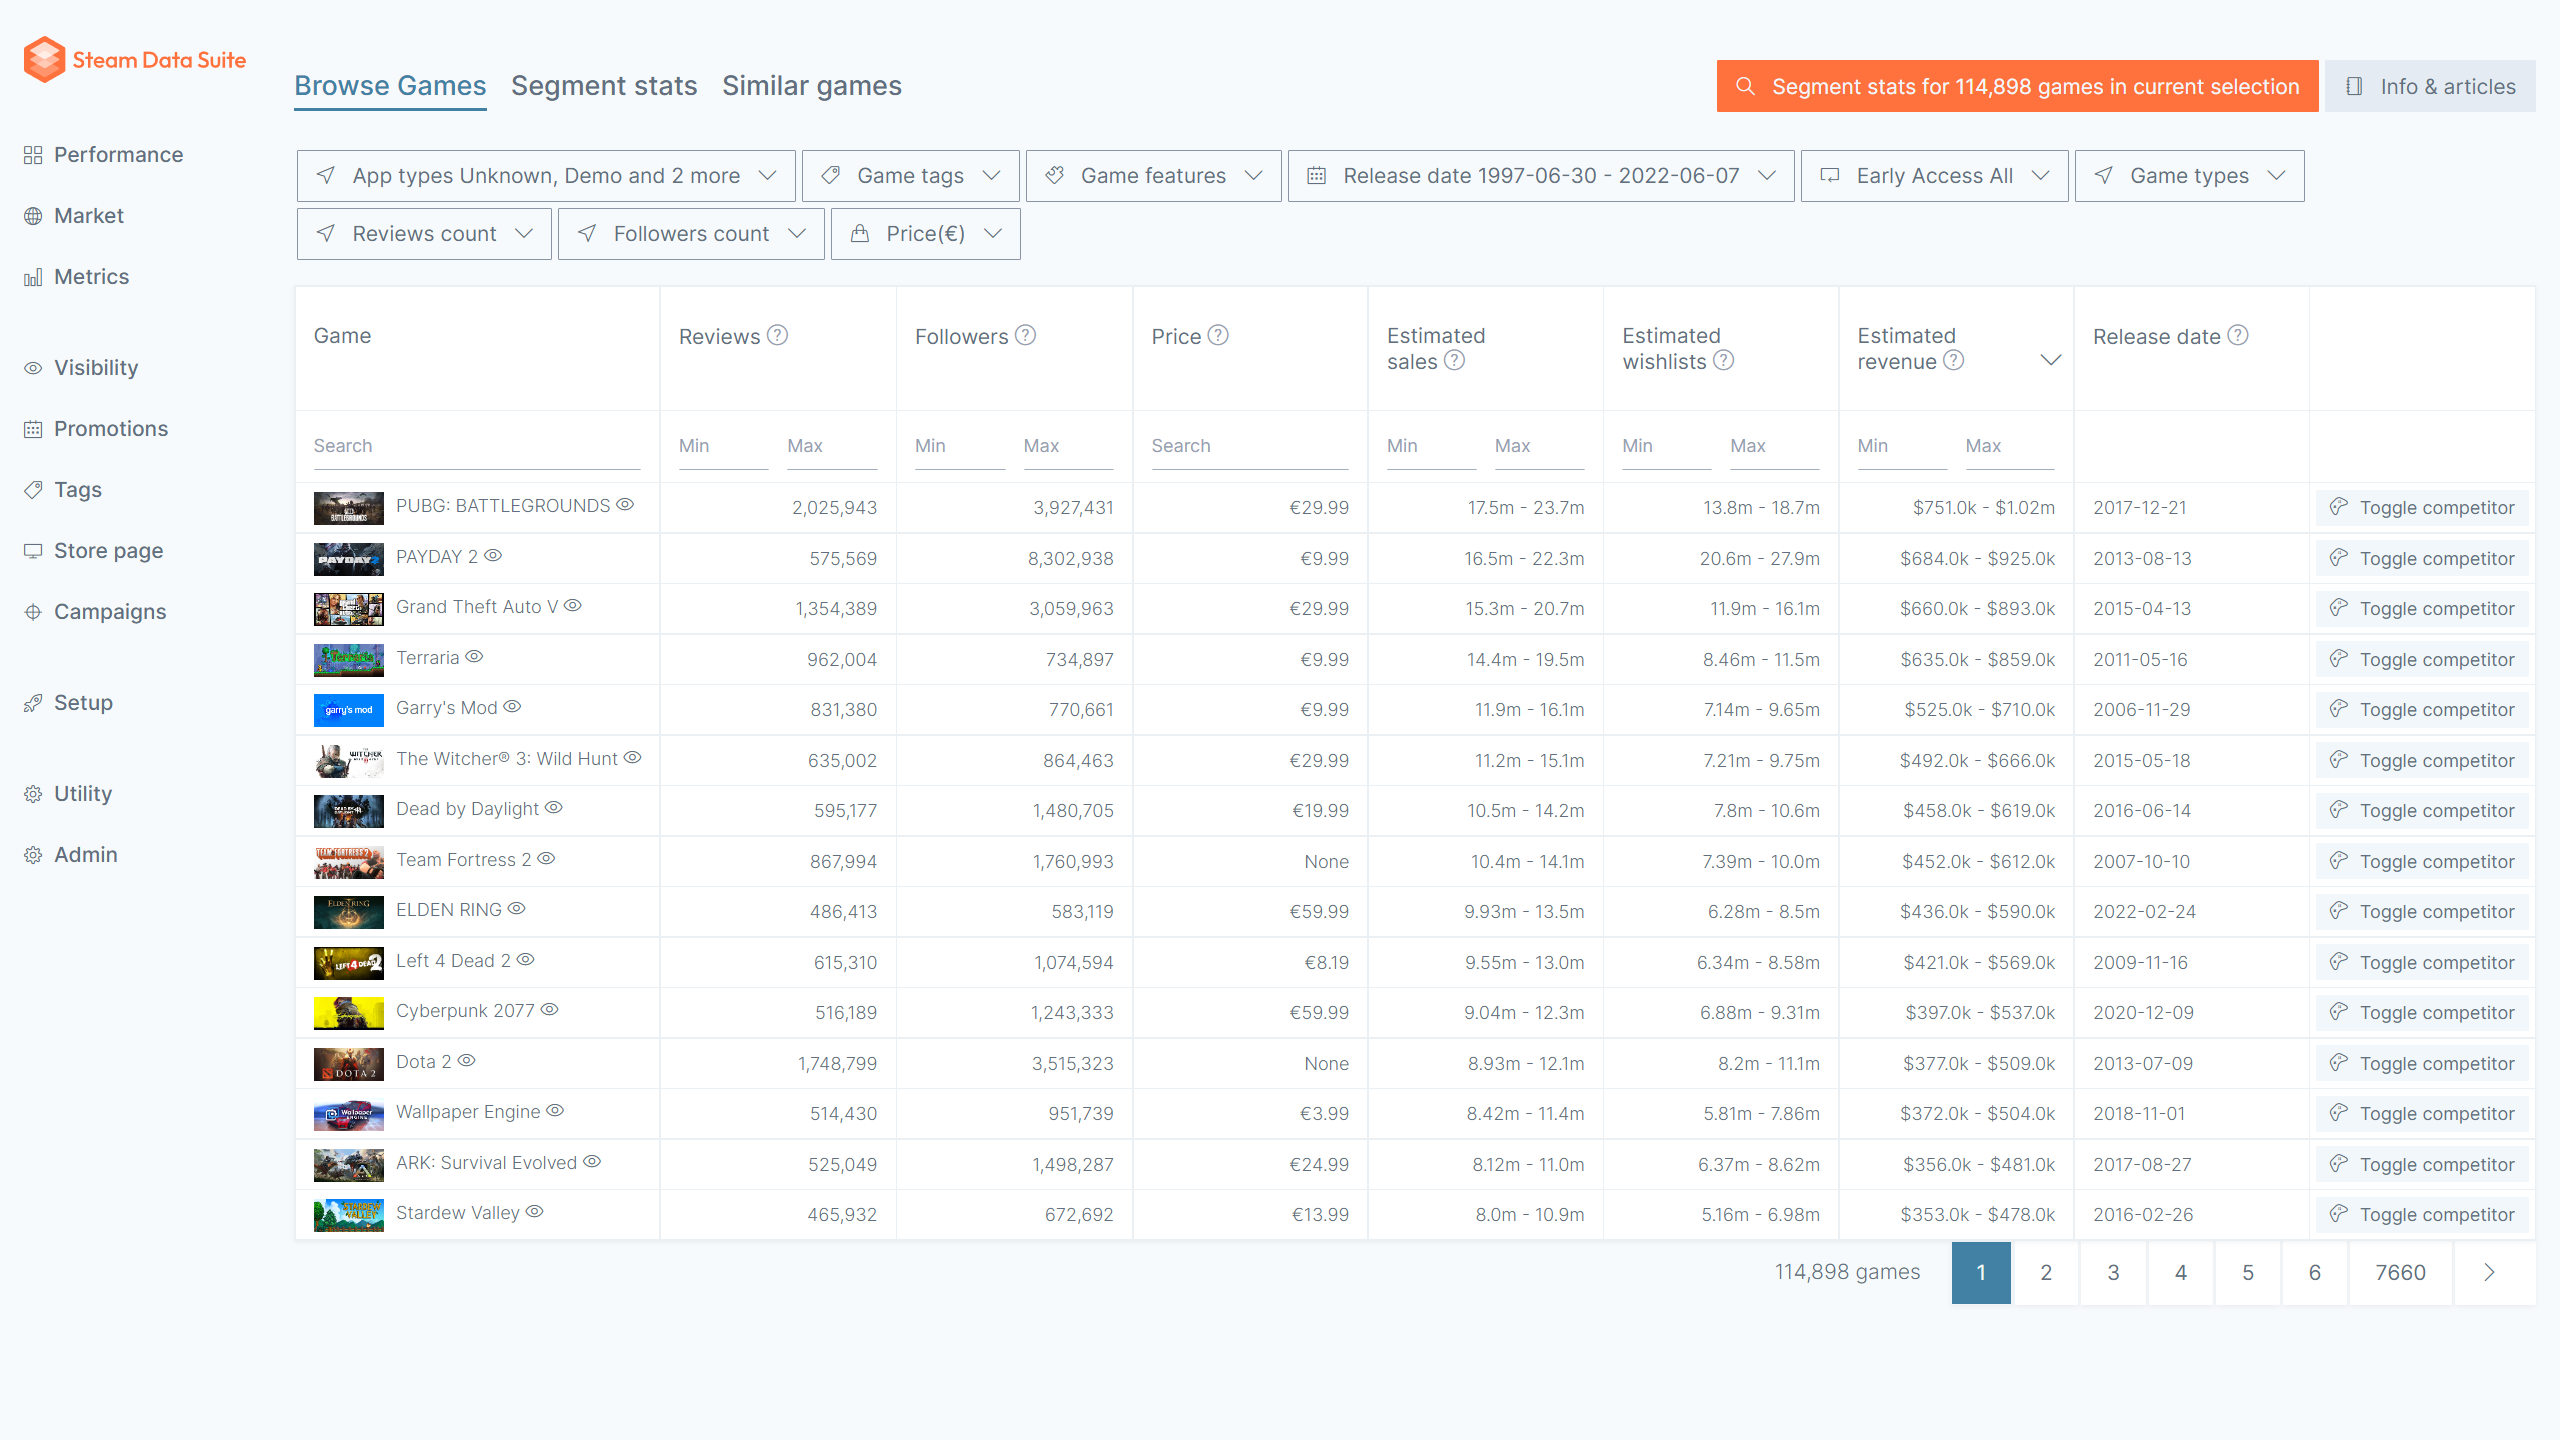Open the Metrics bar chart icon

[x=33, y=277]
